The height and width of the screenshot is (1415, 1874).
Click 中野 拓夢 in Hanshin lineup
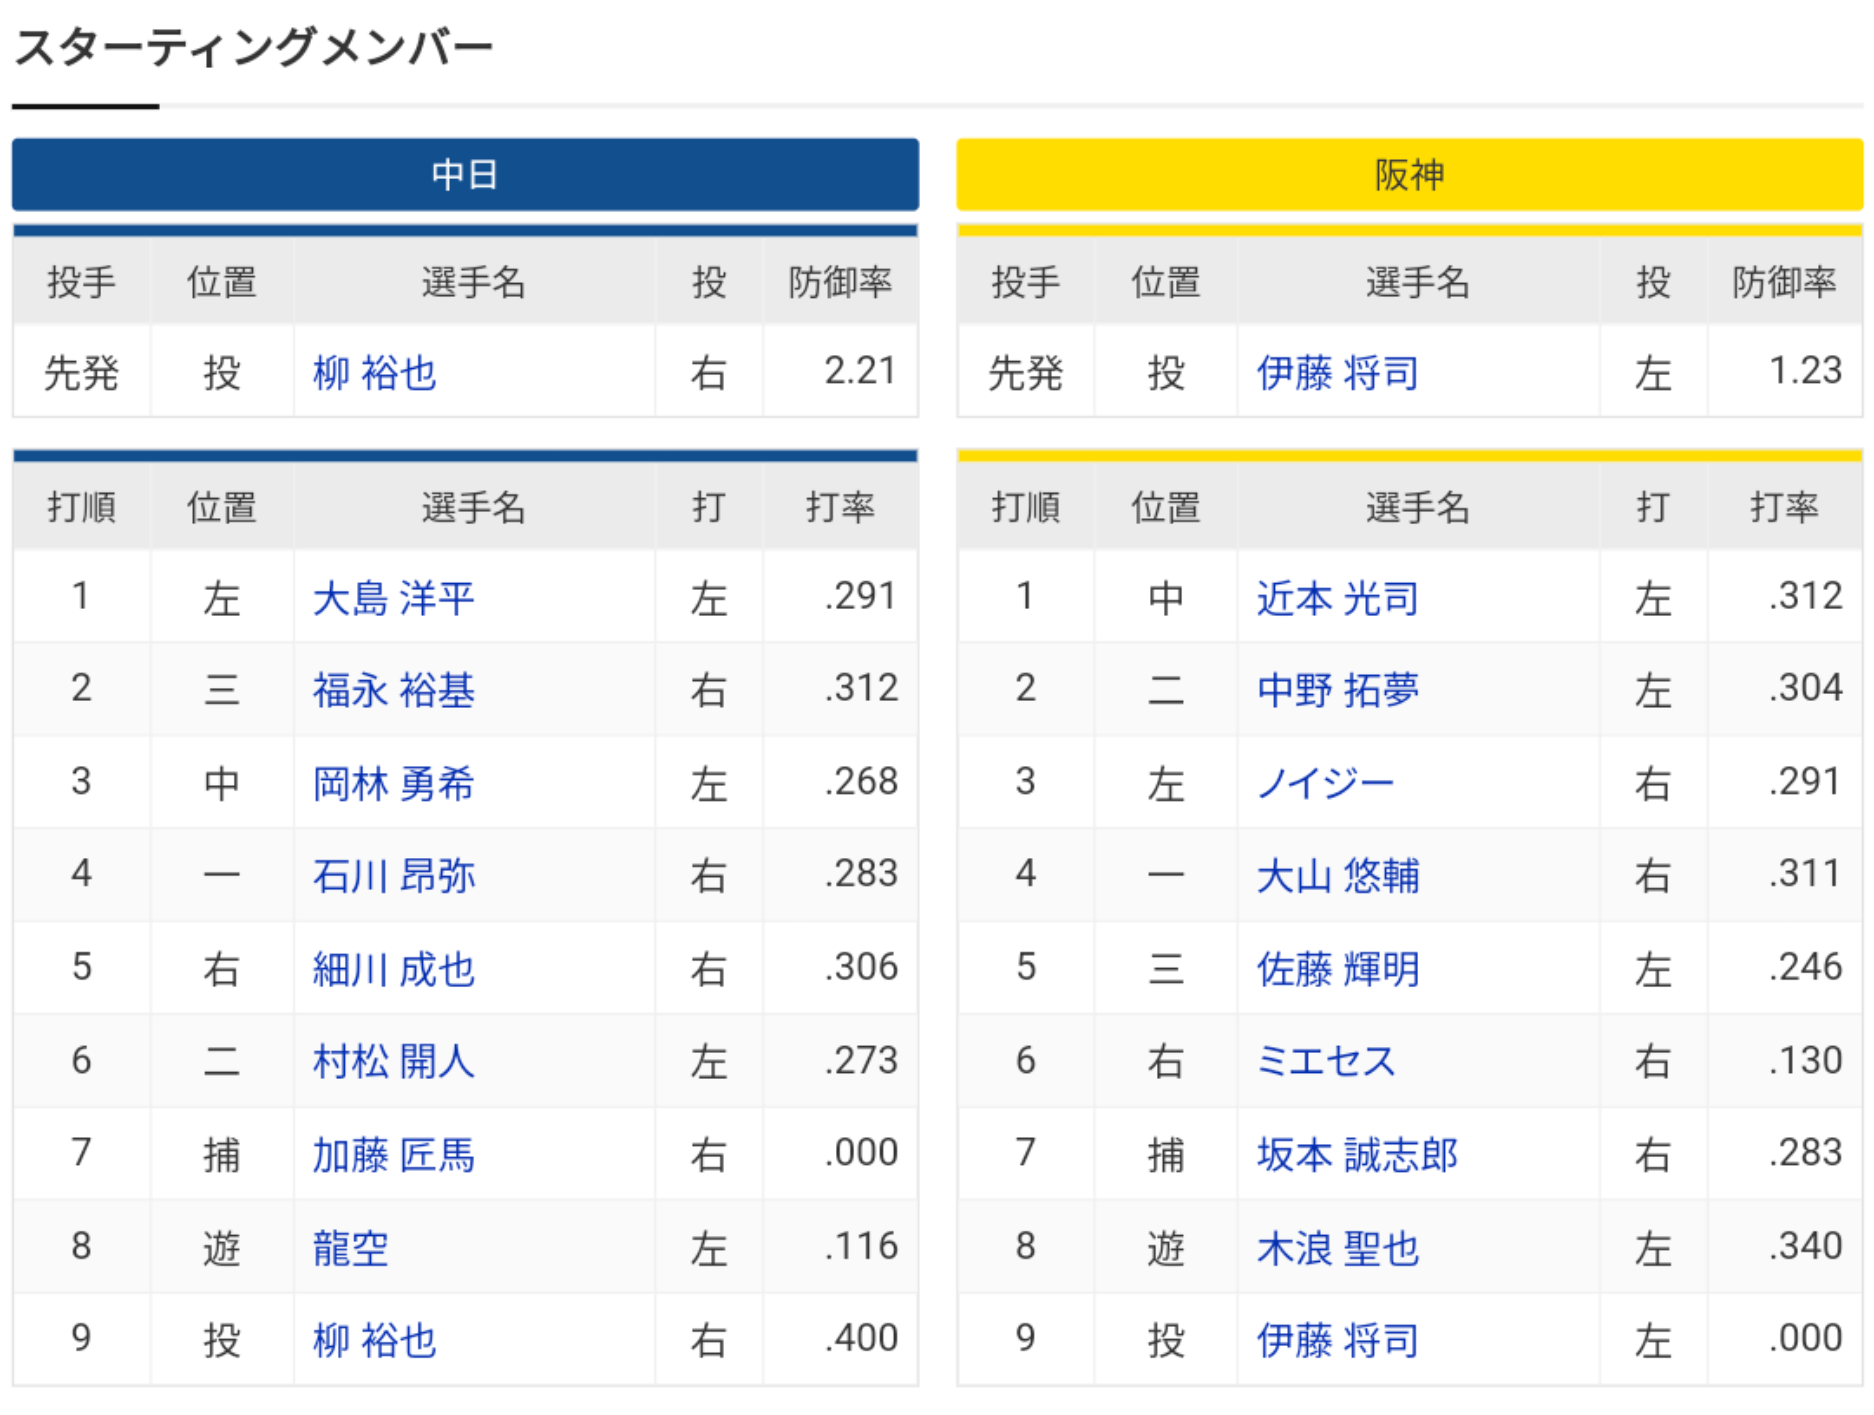point(1337,690)
